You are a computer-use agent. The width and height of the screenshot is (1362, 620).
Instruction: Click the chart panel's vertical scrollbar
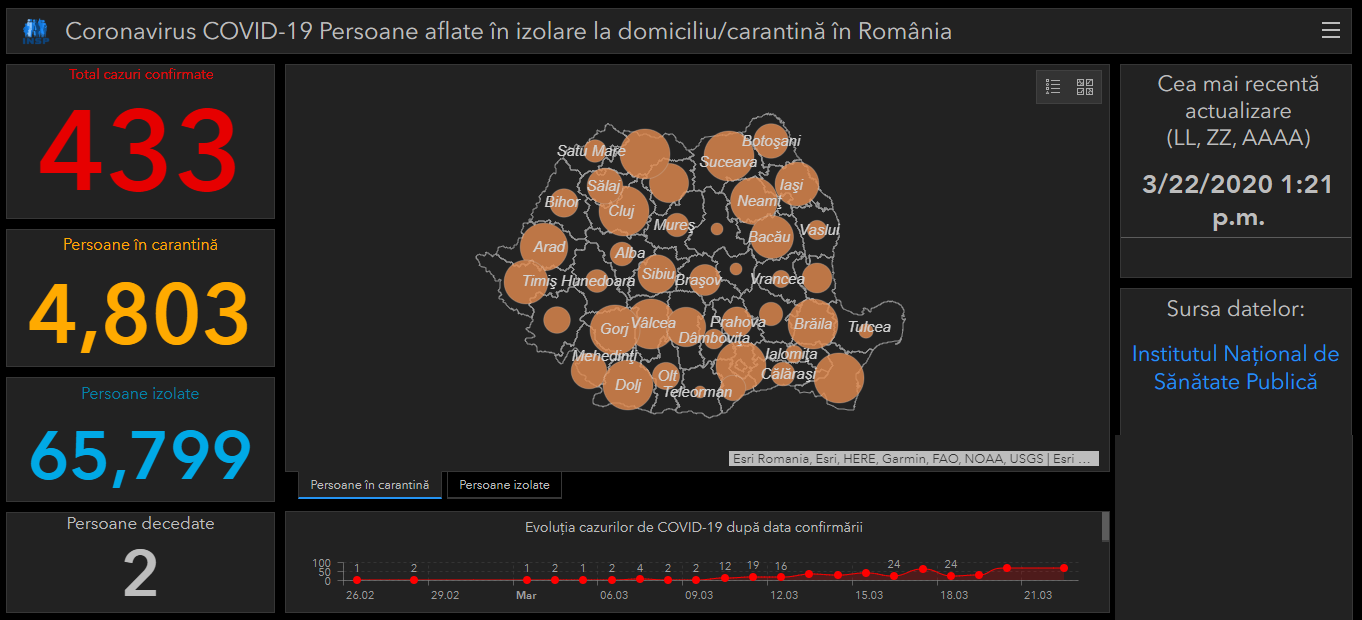coord(1105,526)
